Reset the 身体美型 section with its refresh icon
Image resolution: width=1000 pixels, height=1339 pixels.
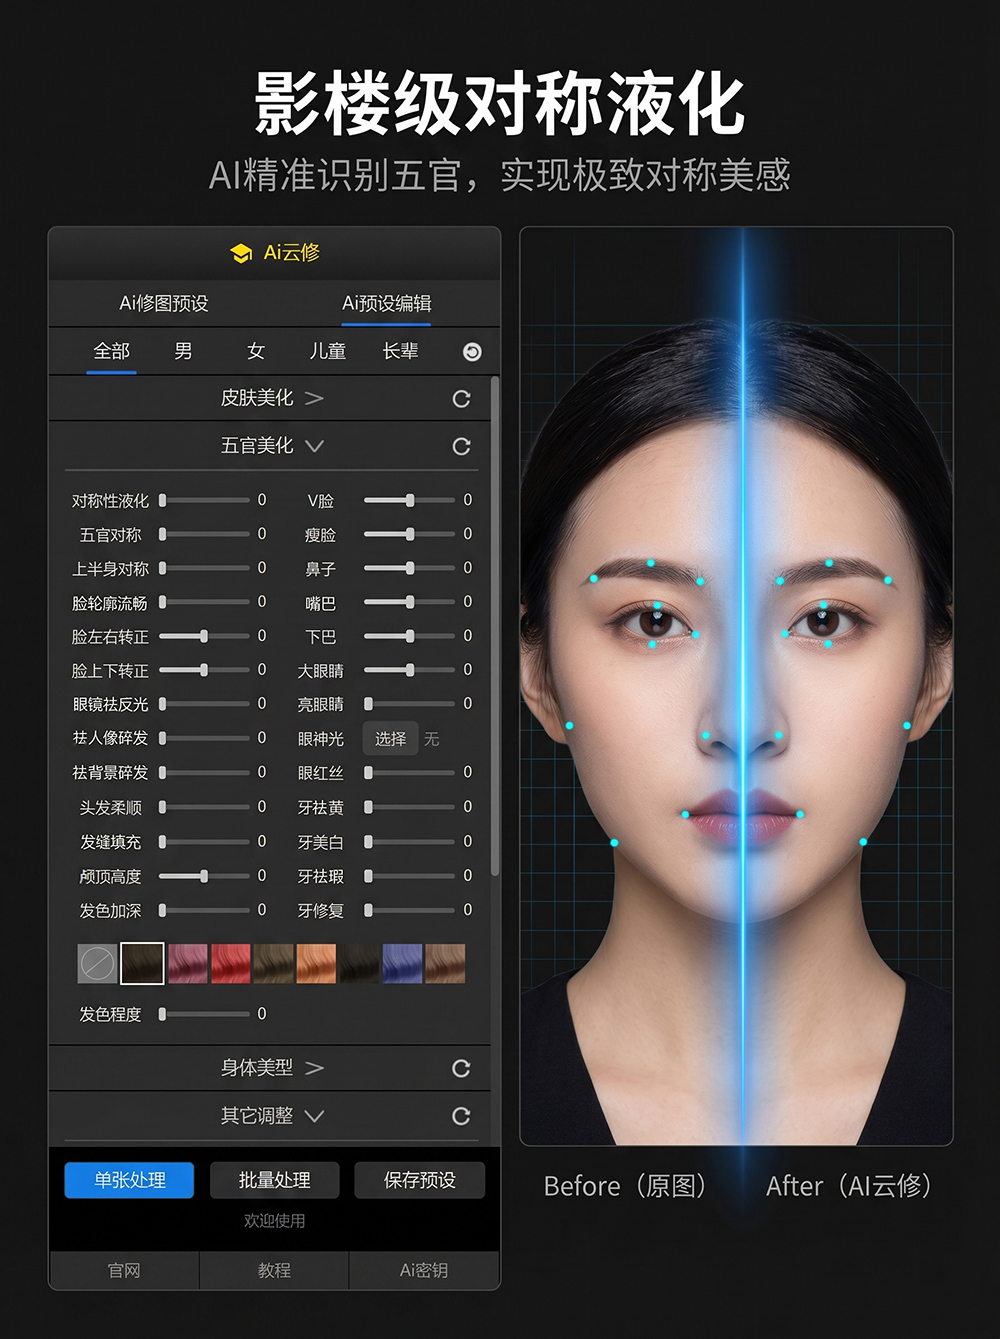click(x=461, y=1068)
